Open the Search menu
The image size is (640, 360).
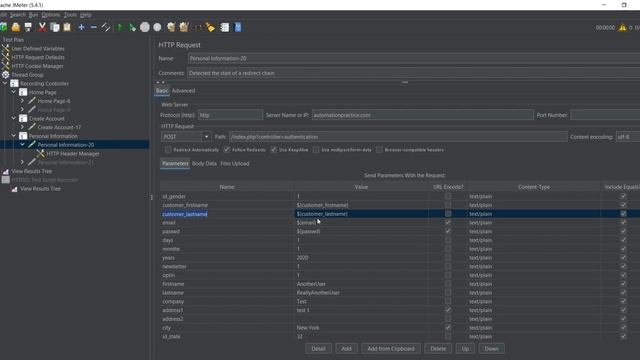(x=18, y=15)
